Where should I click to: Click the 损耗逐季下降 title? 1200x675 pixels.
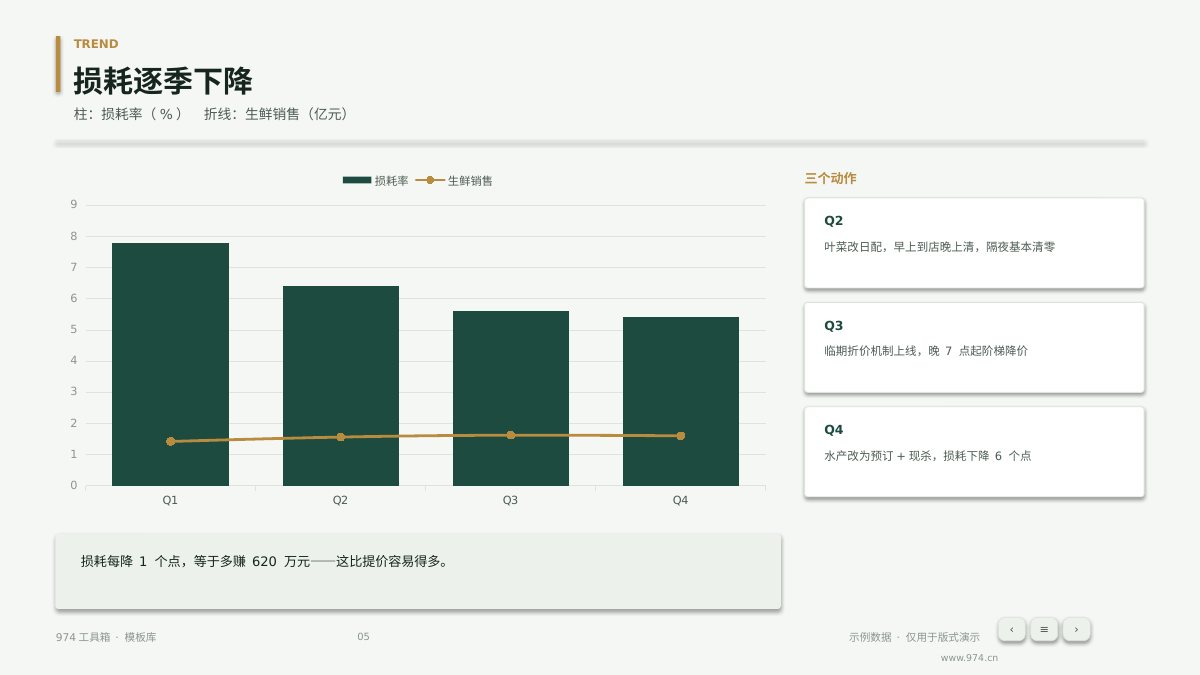pos(163,81)
